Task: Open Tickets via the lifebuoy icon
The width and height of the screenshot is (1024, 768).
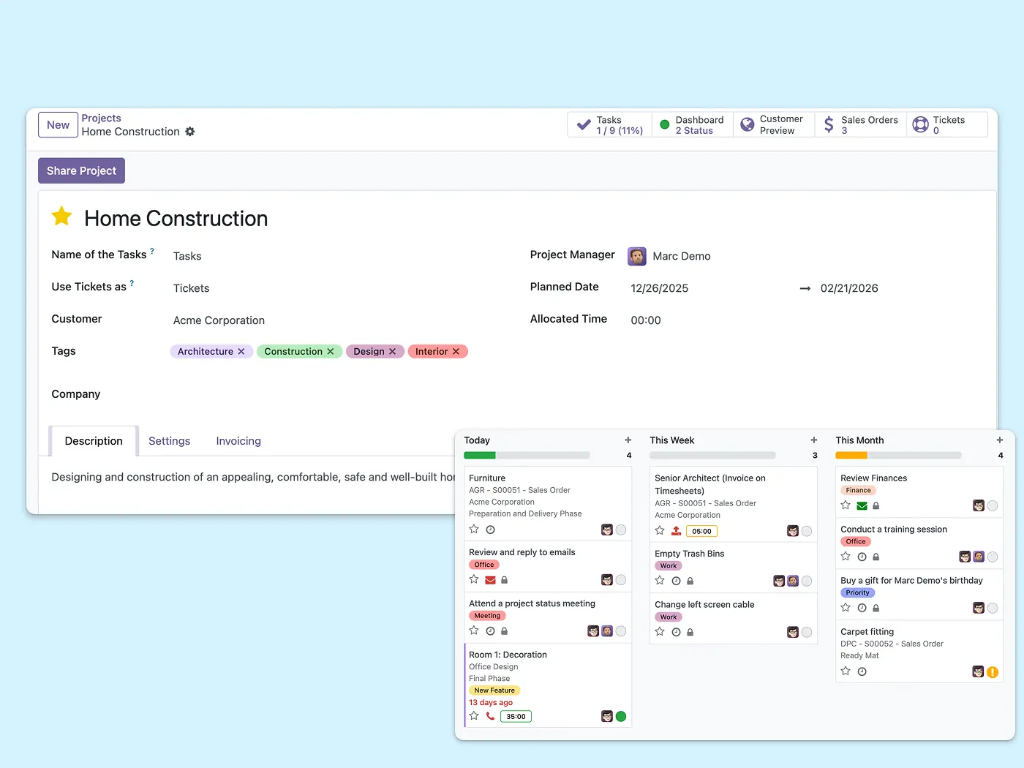Action: 921,122
